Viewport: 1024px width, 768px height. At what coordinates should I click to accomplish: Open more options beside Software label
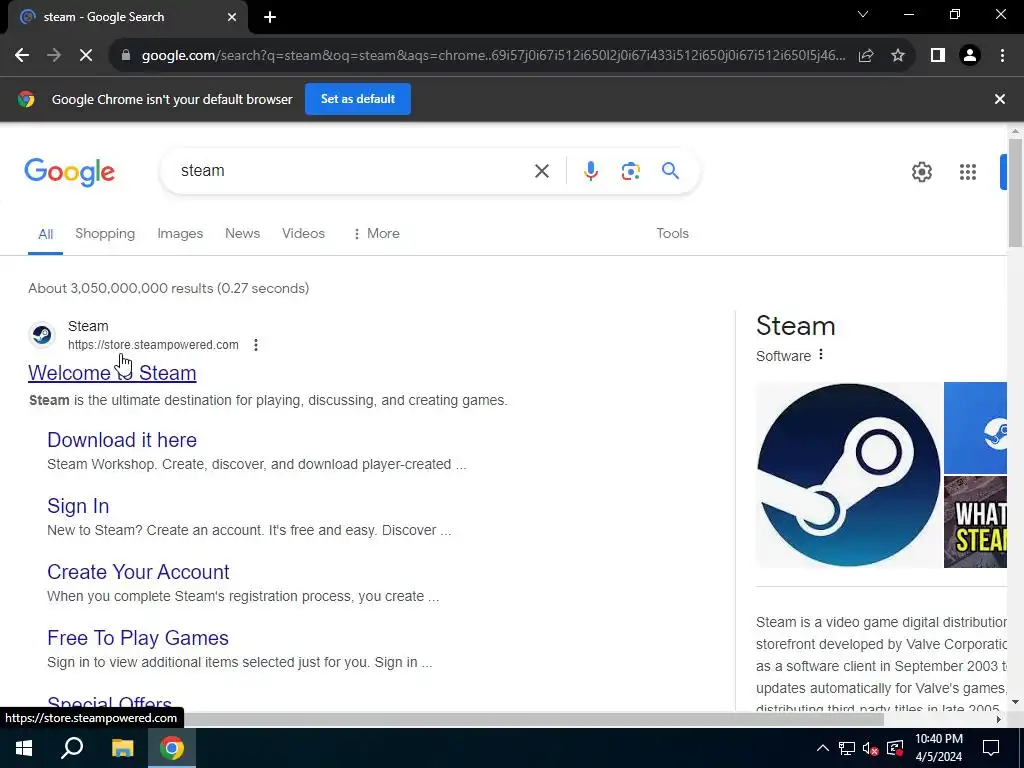[821, 355]
